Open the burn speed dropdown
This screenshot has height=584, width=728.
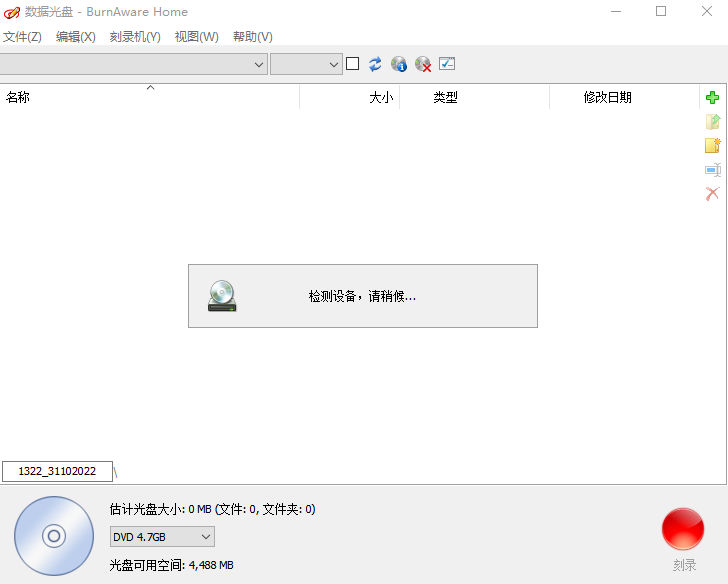306,64
